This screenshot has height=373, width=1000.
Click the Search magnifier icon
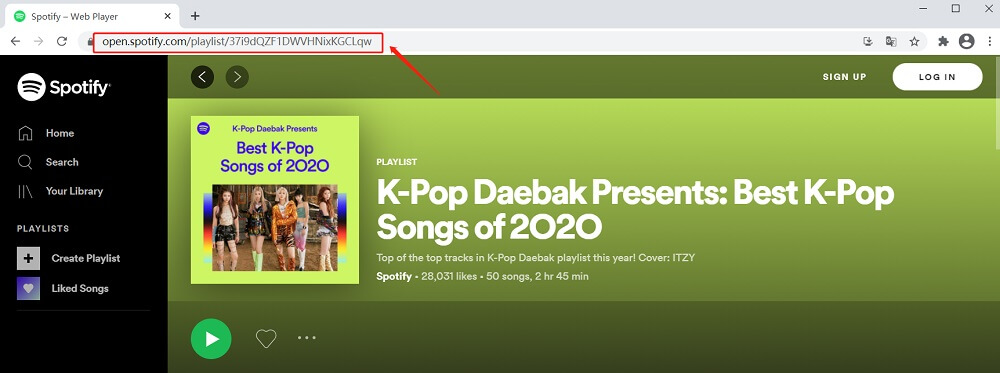pyautogui.click(x=26, y=162)
